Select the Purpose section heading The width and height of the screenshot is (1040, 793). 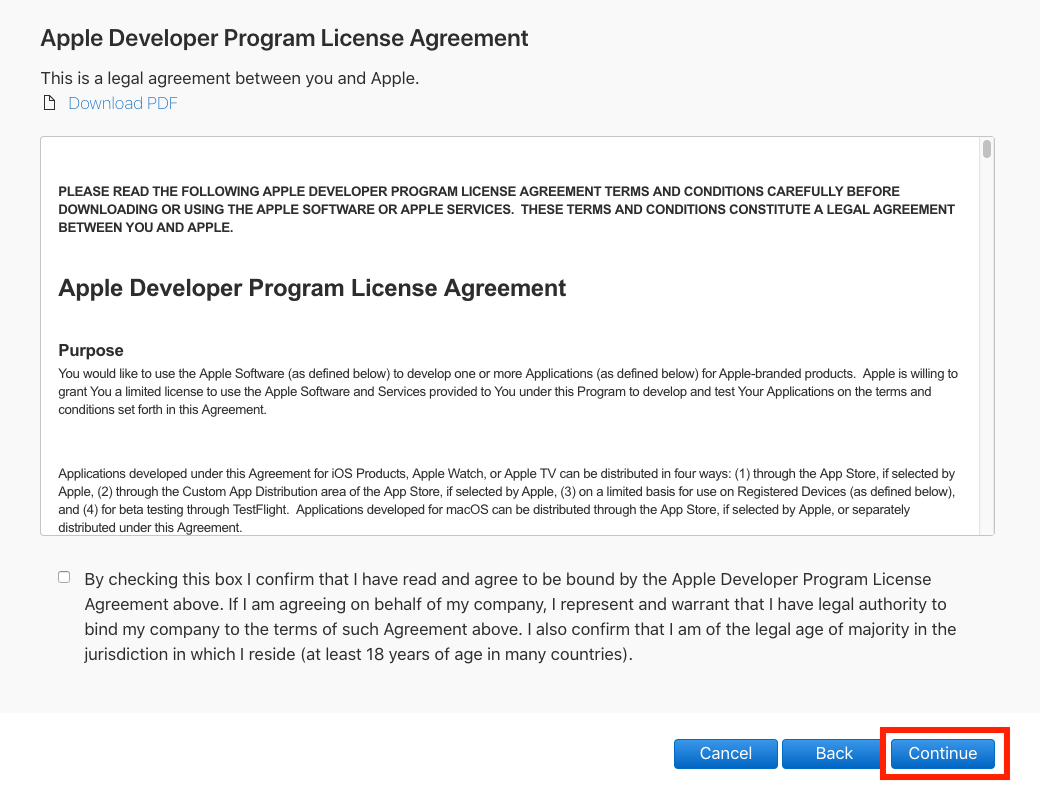[x=91, y=350]
